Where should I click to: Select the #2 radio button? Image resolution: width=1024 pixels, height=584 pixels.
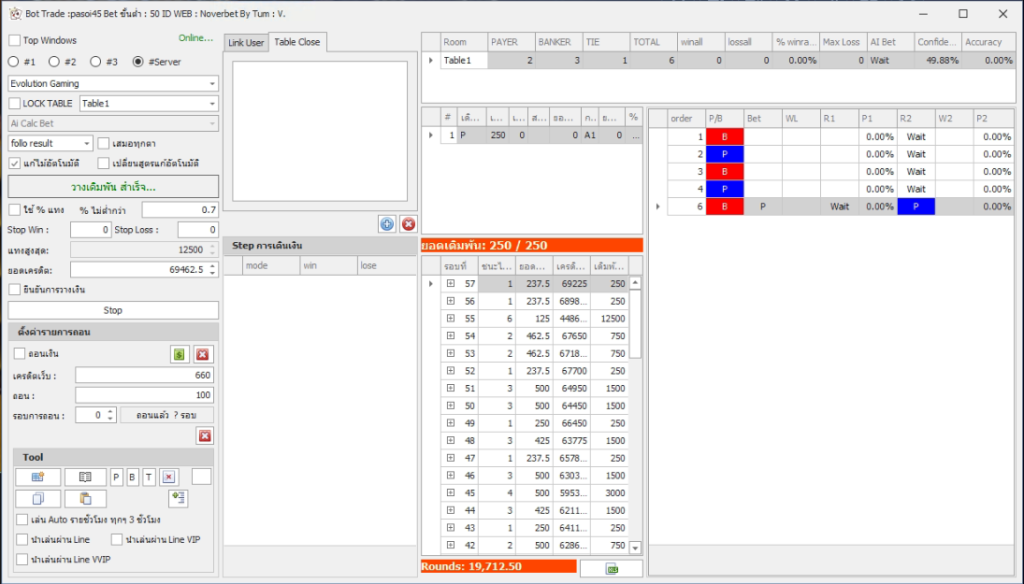[x=54, y=62]
